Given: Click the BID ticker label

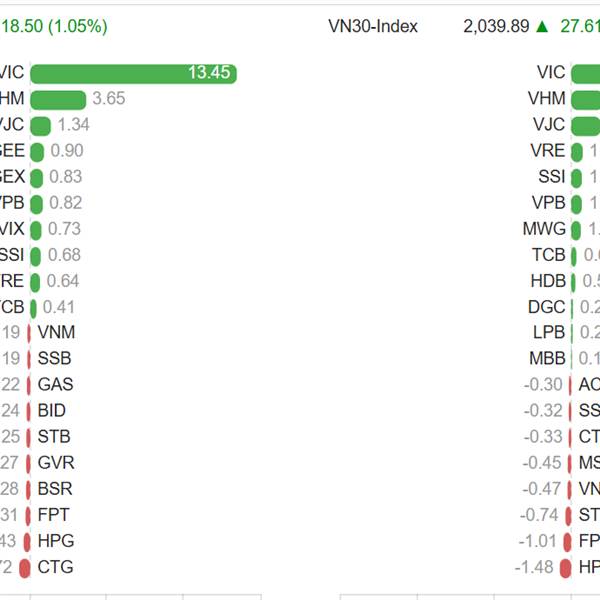Looking at the screenshot, I should 52,411.
